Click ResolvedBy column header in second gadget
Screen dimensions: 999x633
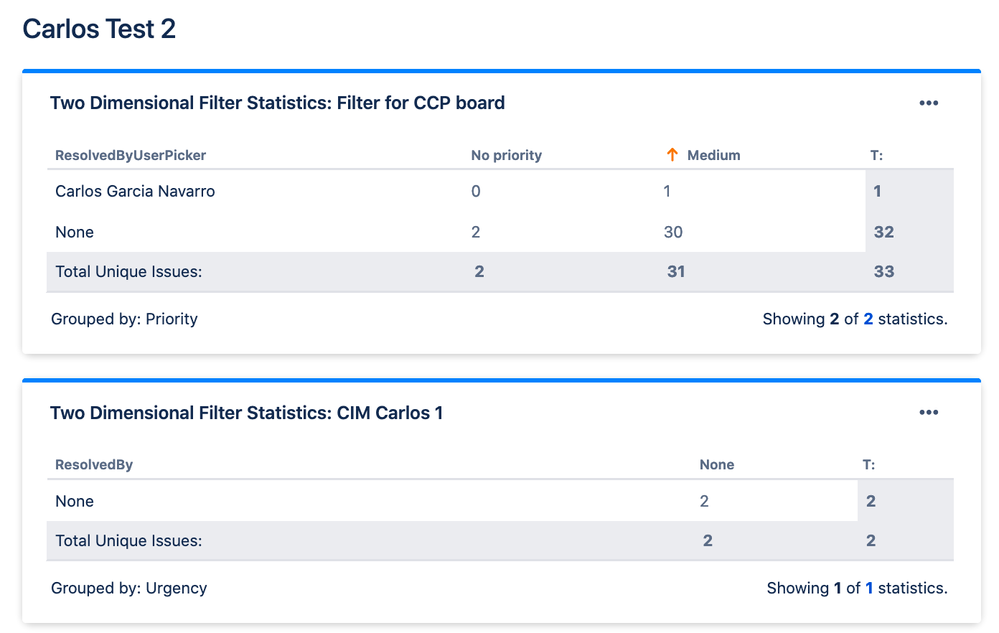(94, 465)
